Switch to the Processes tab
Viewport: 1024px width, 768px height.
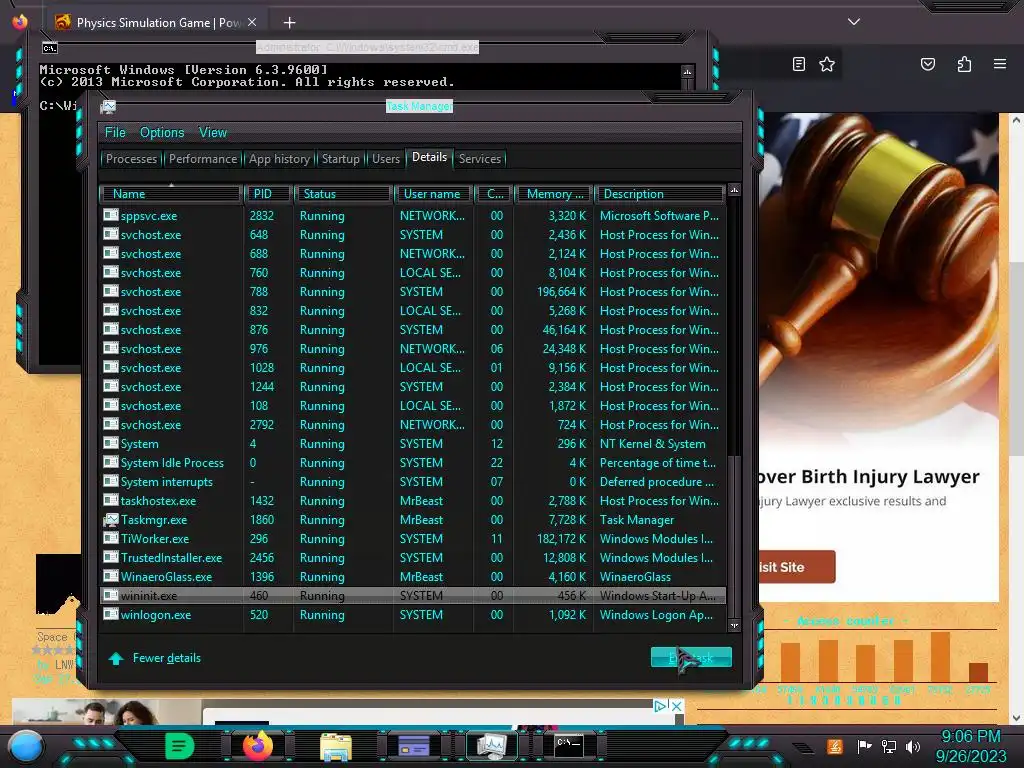click(x=131, y=159)
